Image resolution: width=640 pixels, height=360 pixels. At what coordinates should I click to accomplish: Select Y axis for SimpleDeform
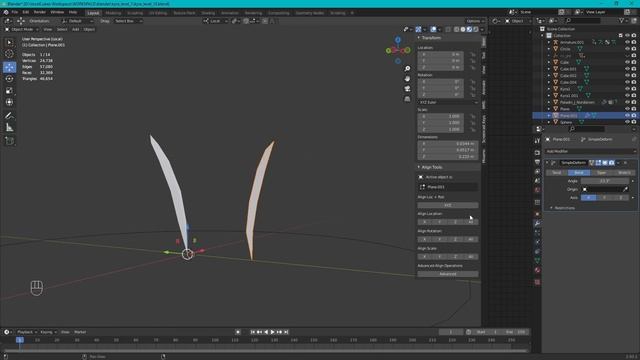(604, 198)
